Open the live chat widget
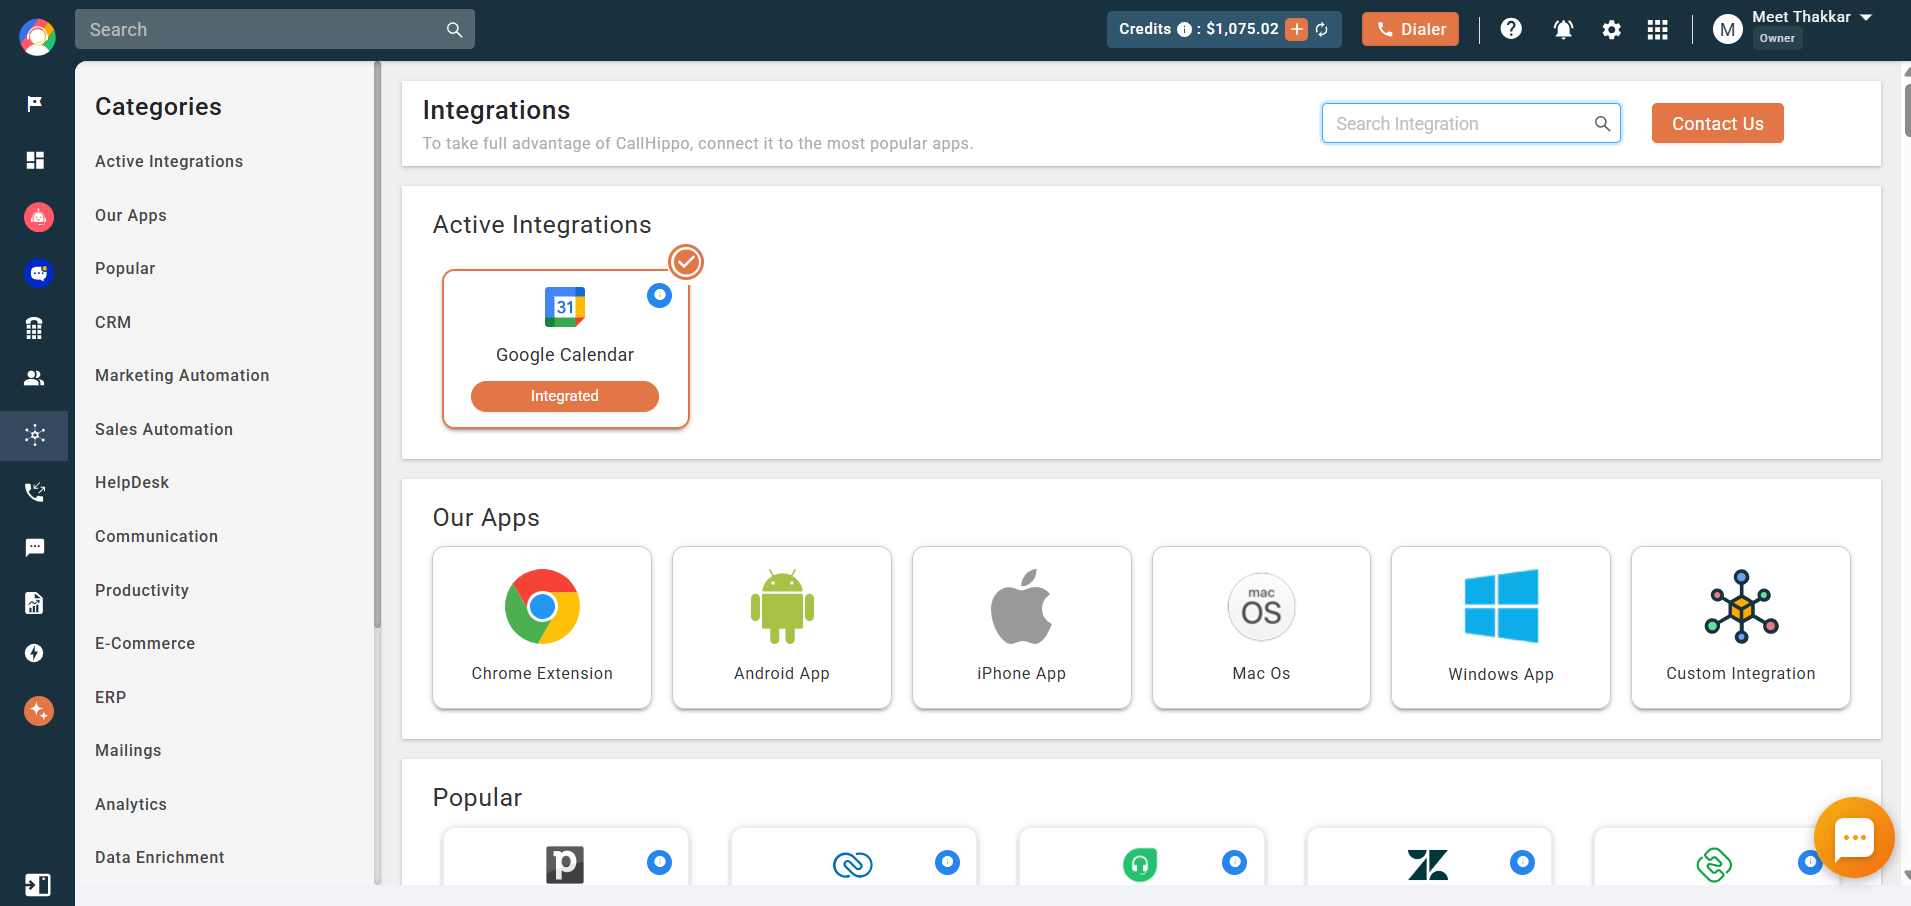 click(x=1854, y=838)
